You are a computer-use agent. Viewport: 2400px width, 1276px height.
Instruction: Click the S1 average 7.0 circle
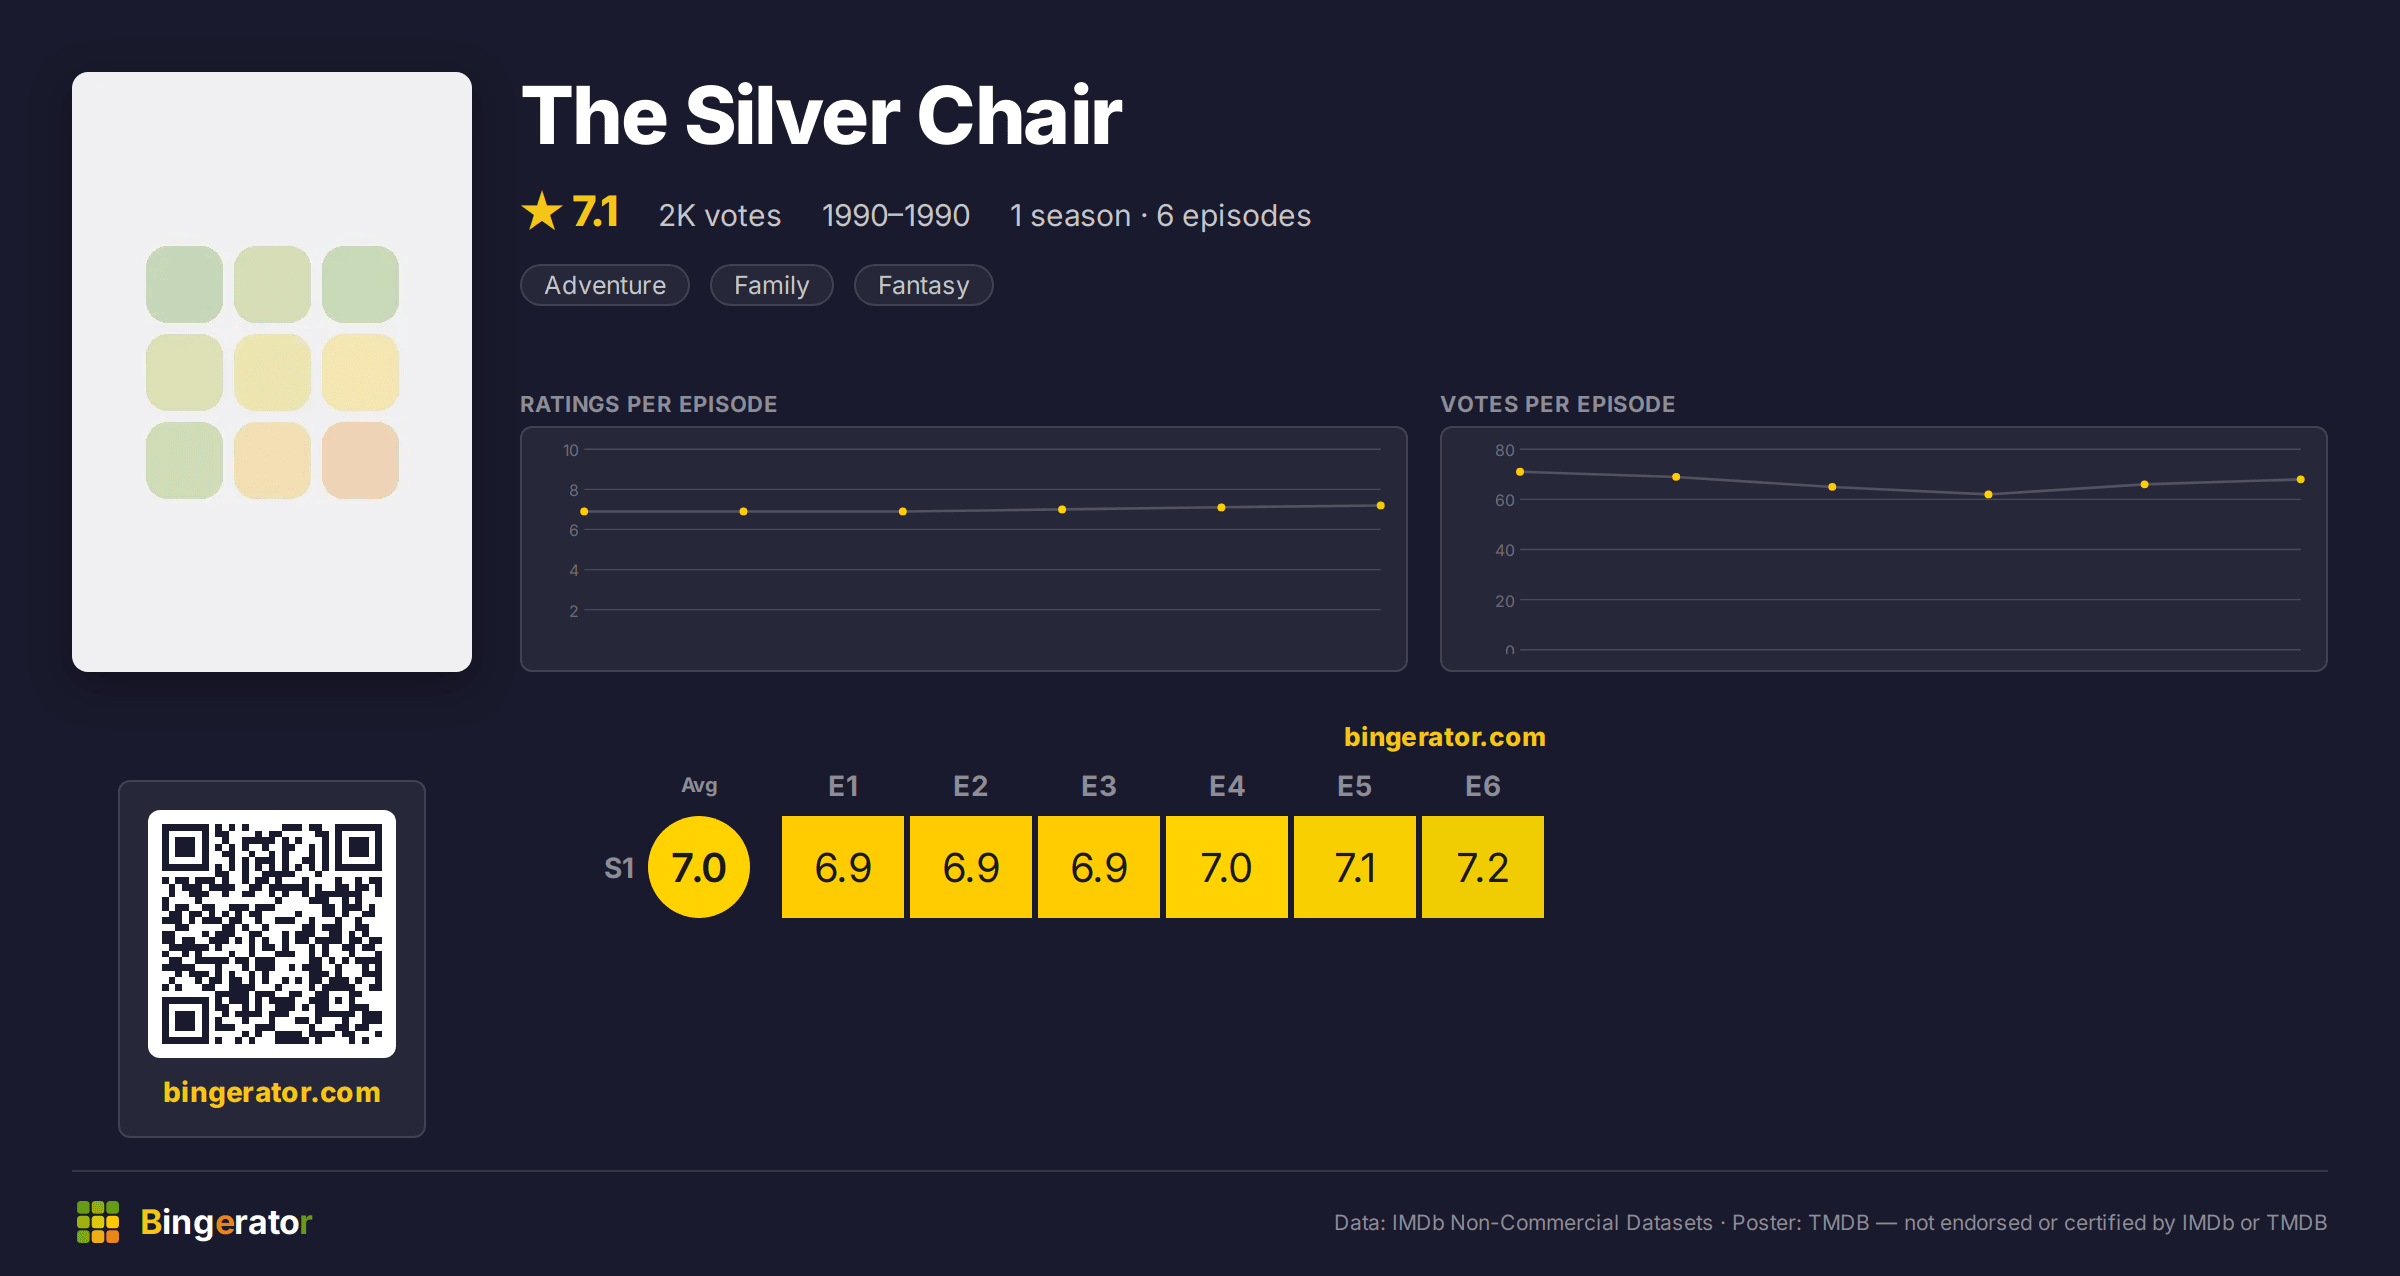click(x=699, y=867)
